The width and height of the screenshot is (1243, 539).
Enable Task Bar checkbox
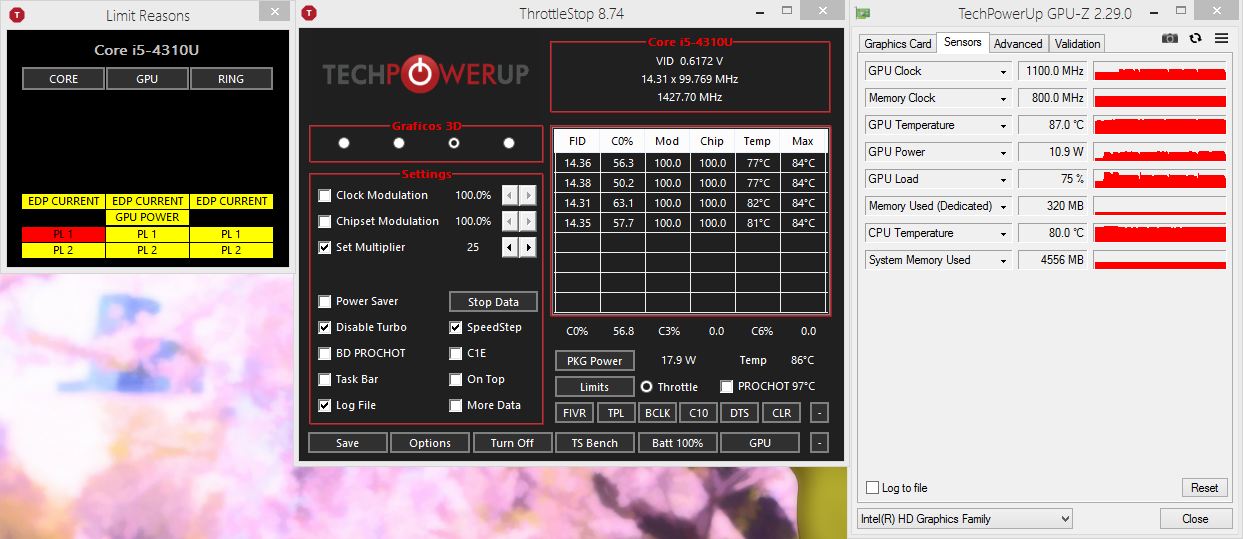point(324,379)
